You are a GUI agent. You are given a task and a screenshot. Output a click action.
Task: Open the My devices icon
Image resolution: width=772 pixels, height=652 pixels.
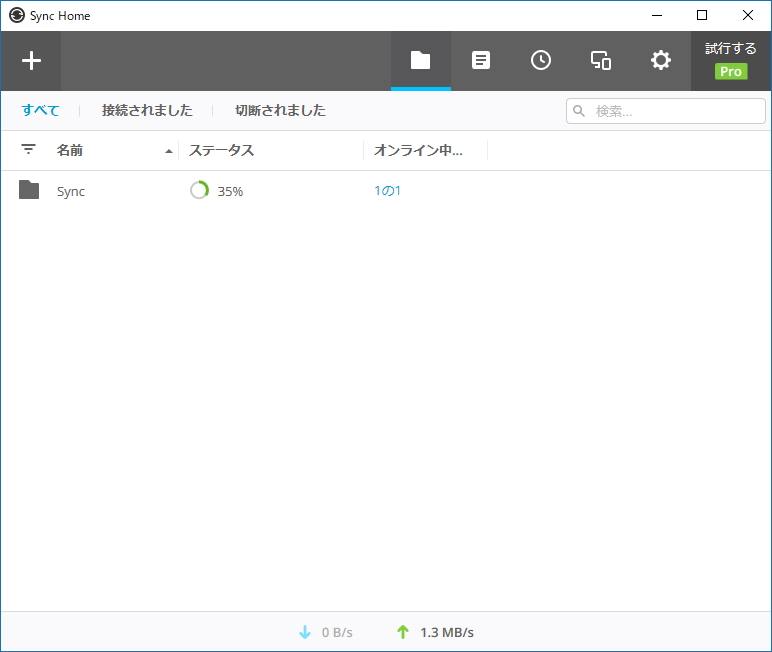click(x=601, y=61)
